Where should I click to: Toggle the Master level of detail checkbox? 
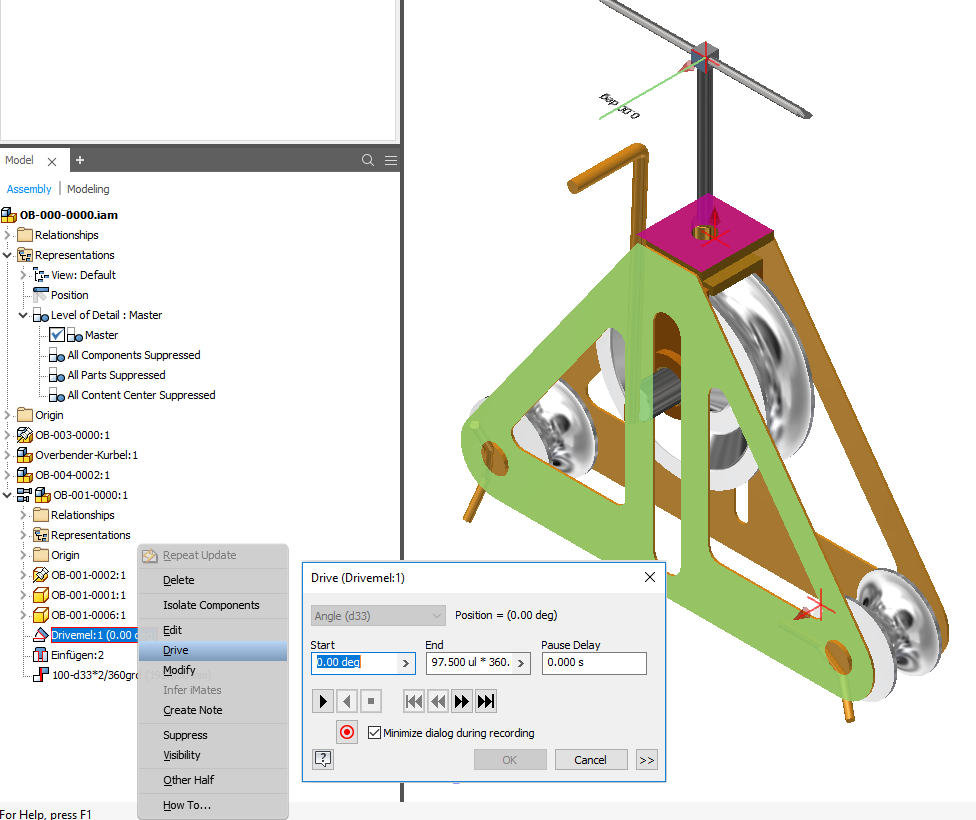(57, 335)
